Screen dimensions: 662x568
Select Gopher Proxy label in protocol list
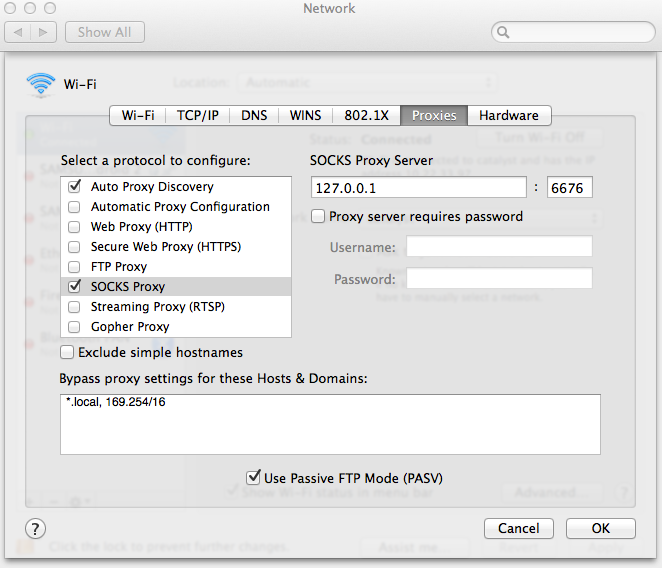click(130, 327)
